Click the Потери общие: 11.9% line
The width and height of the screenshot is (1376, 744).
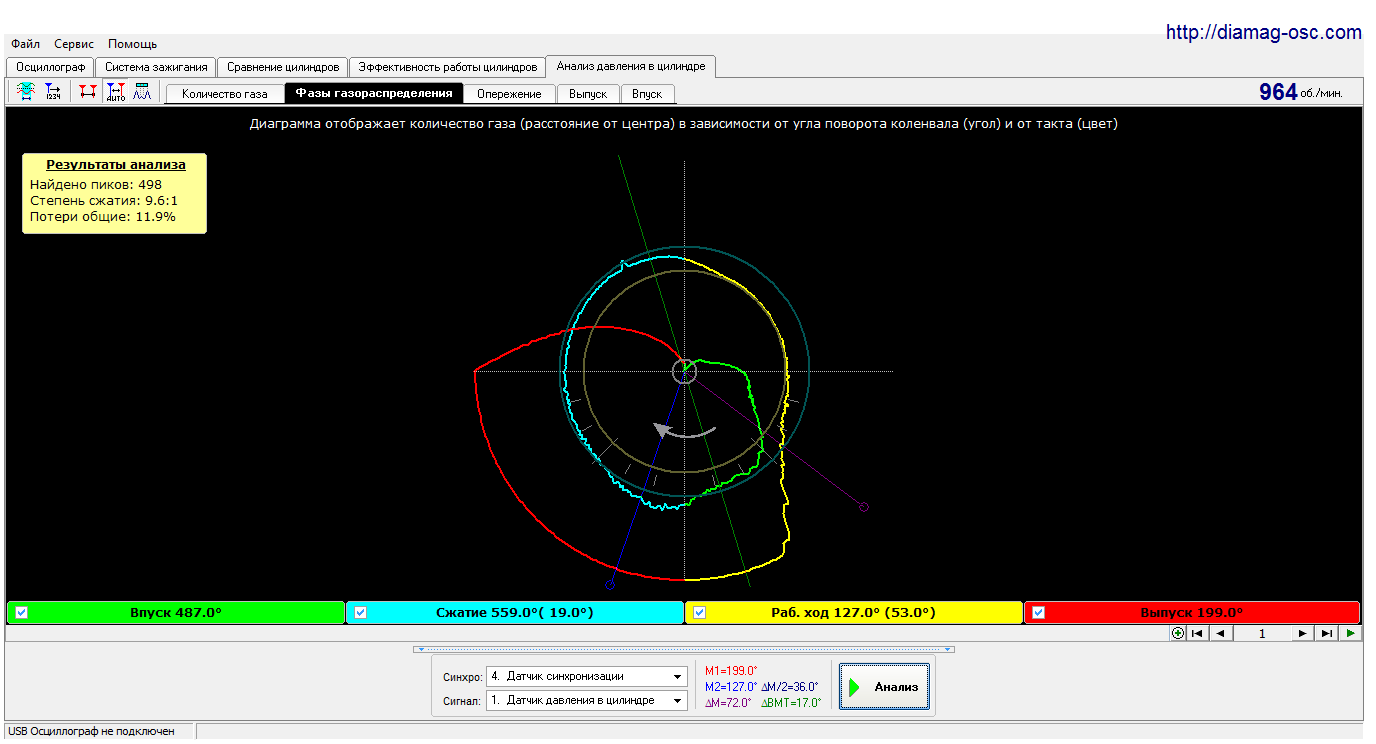pyautogui.click(x=103, y=216)
